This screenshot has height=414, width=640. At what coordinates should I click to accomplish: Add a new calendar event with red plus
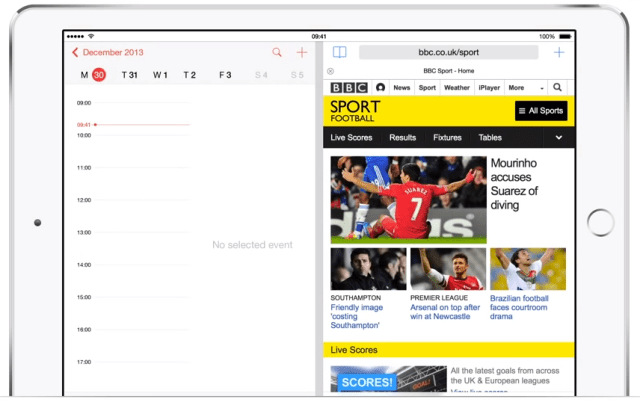click(302, 52)
